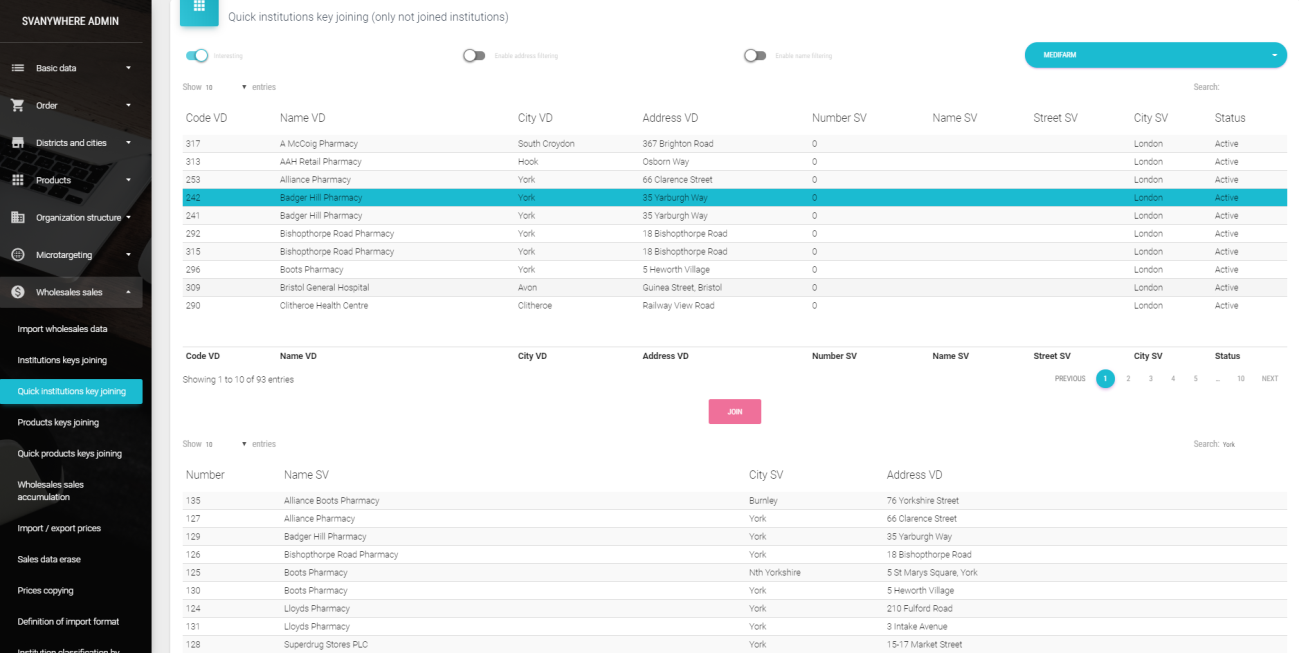The image size is (1299, 653).
Task: Click the Basic data list icon
Action: [x=17, y=68]
